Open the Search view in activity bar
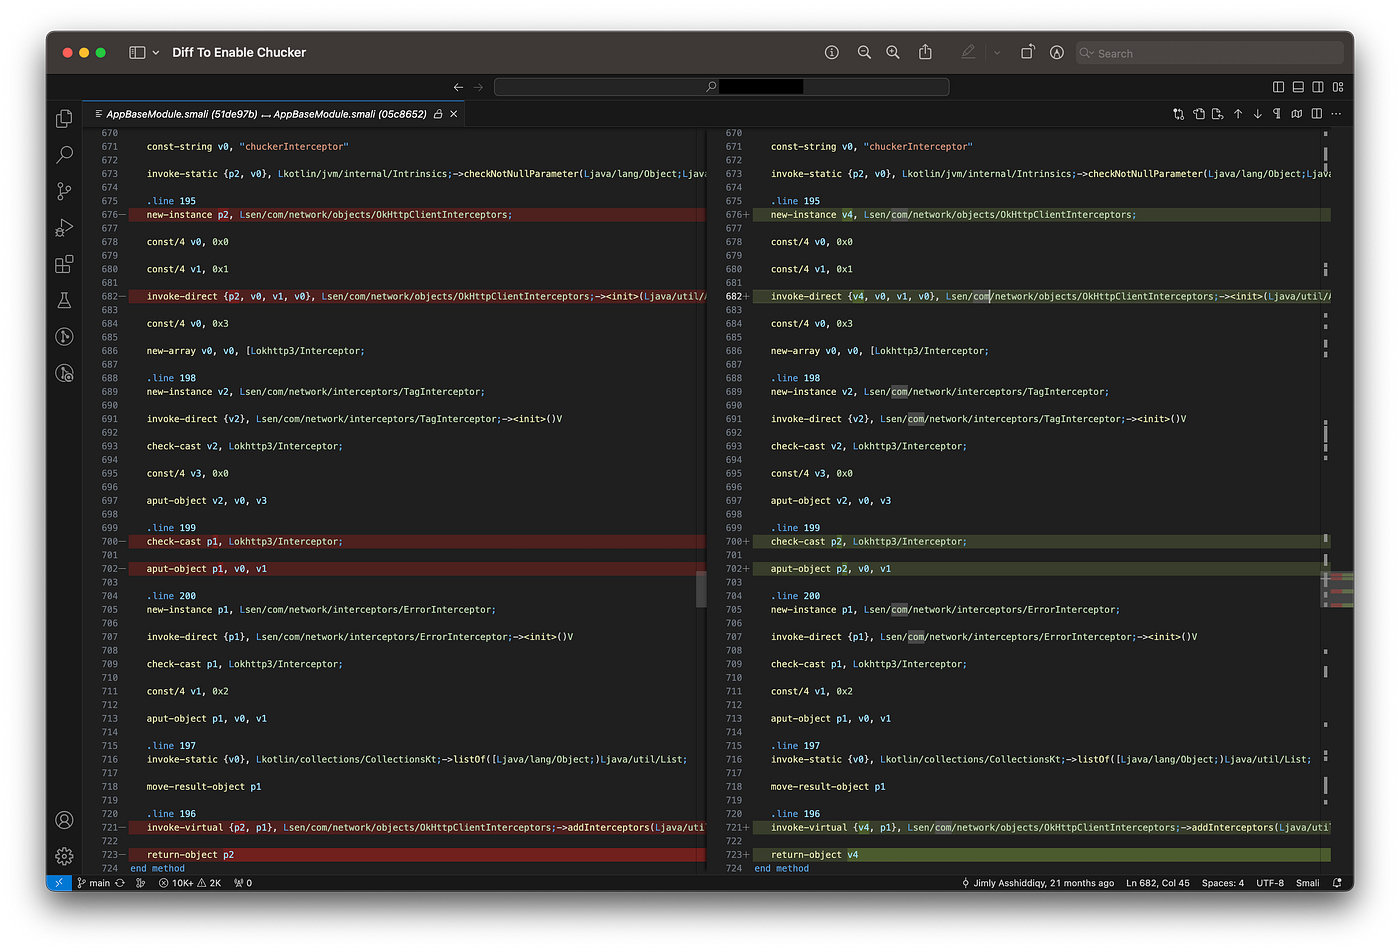 click(x=64, y=155)
